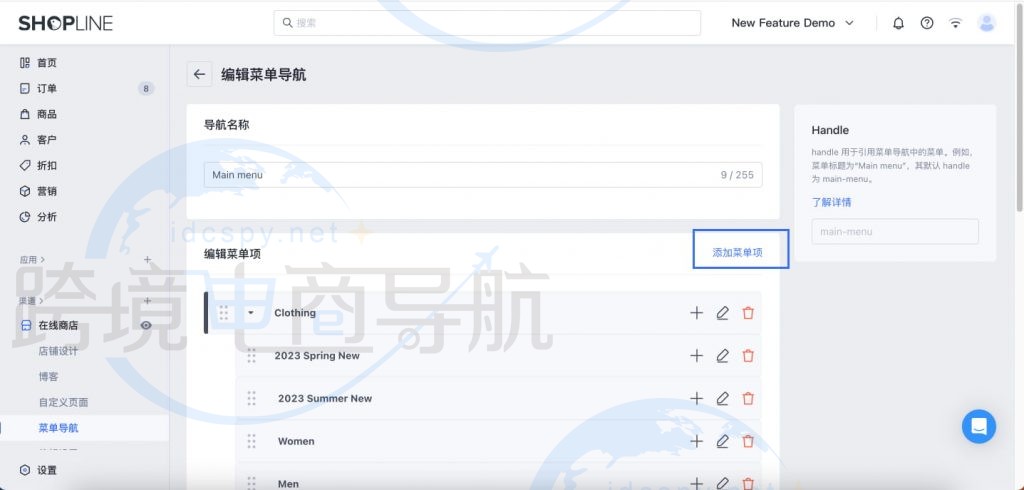Screen dimensions: 1024x490
Task: Open the help question mark icon
Action: tap(927, 23)
